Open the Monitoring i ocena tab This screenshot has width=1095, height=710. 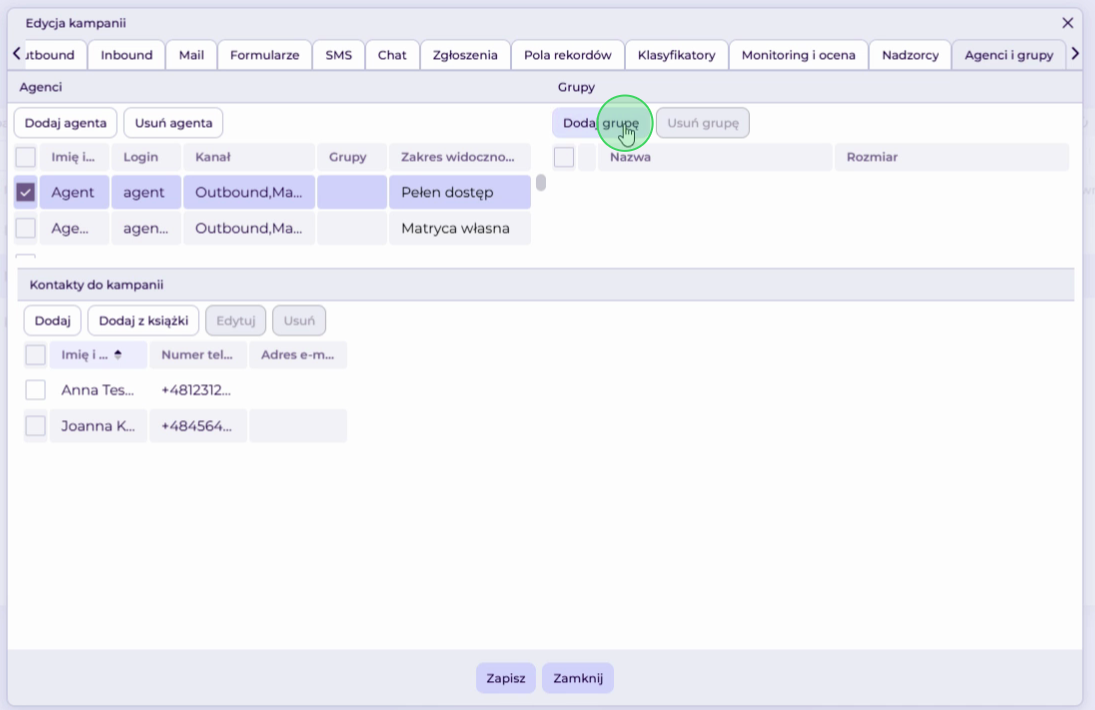(798, 55)
